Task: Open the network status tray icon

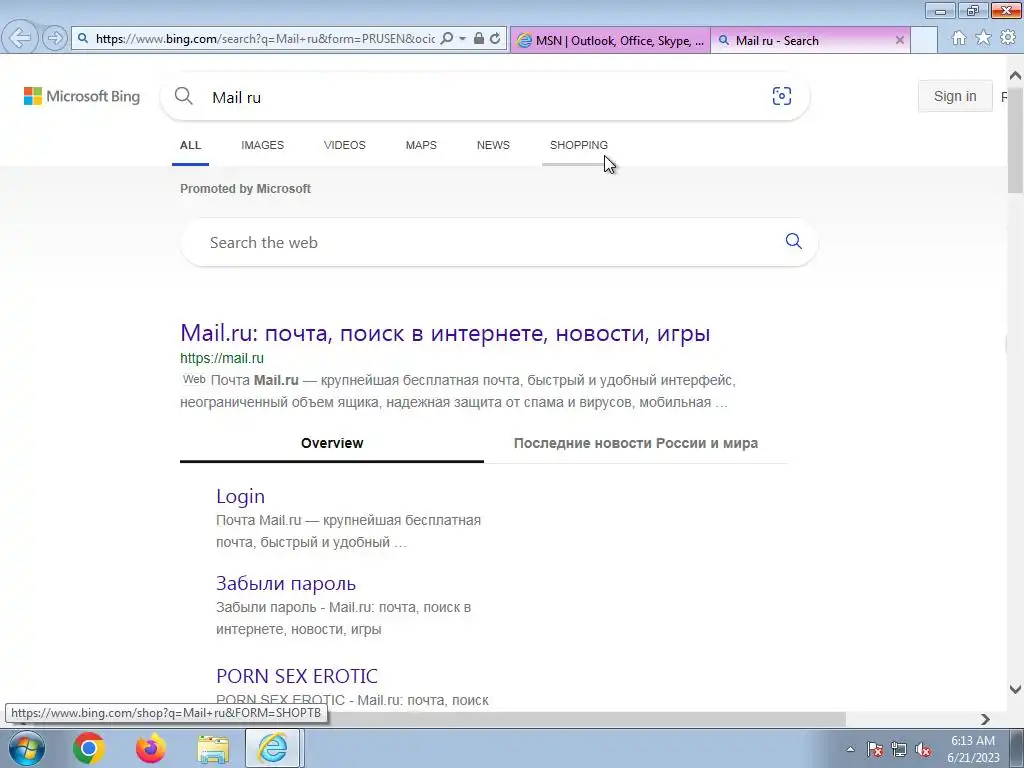Action: tap(899, 750)
